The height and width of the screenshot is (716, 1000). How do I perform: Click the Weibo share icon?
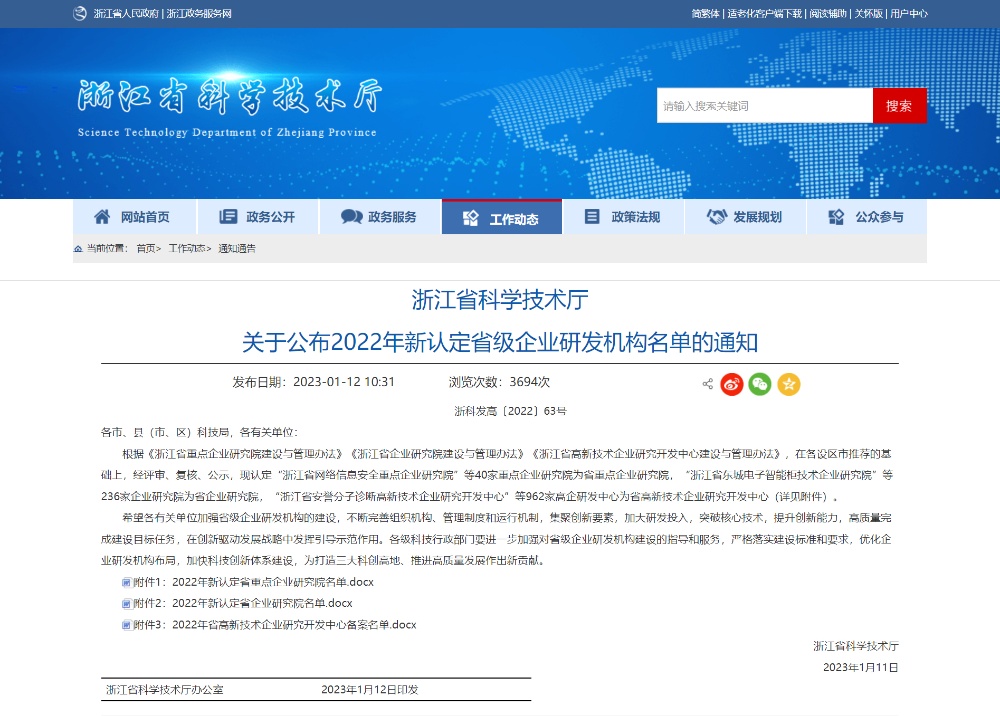pos(732,384)
